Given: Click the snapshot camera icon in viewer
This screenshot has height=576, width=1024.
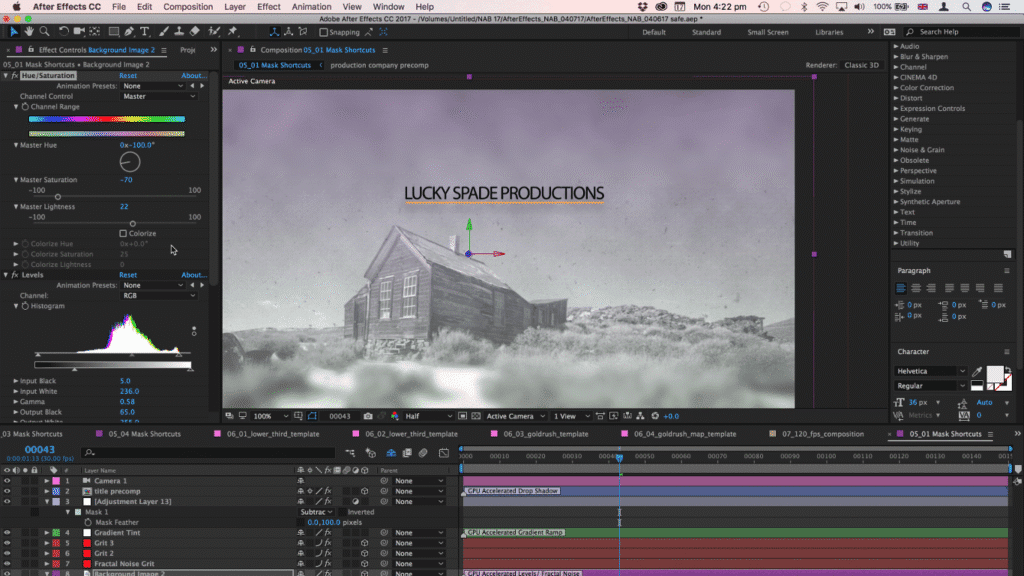Looking at the screenshot, I should tap(369, 416).
